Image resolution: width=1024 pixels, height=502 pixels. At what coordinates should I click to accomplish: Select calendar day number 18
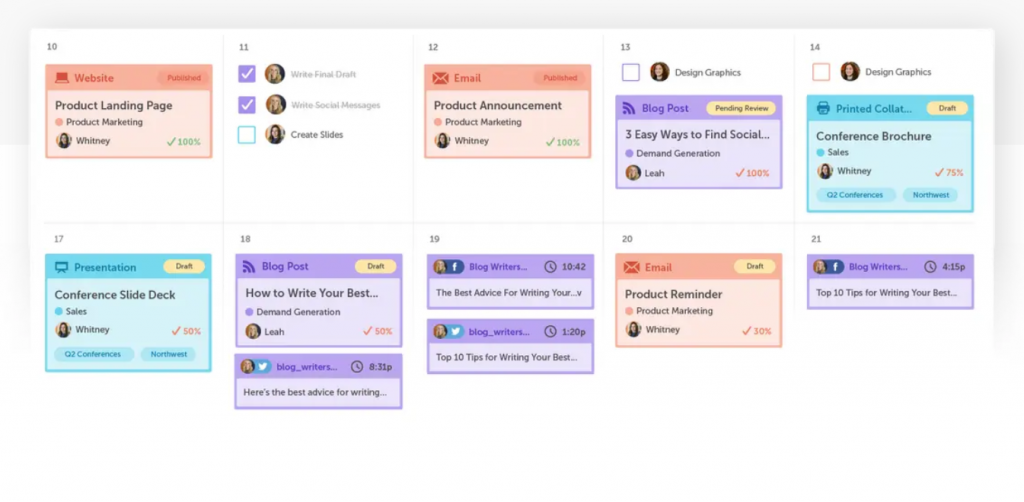(x=245, y=239)
